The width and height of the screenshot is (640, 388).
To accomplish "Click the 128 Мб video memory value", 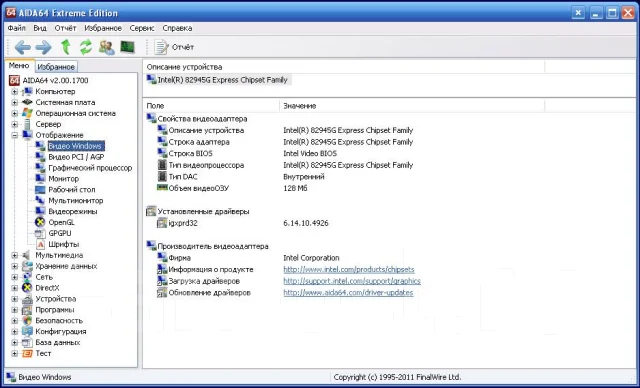I will [295, 188].
